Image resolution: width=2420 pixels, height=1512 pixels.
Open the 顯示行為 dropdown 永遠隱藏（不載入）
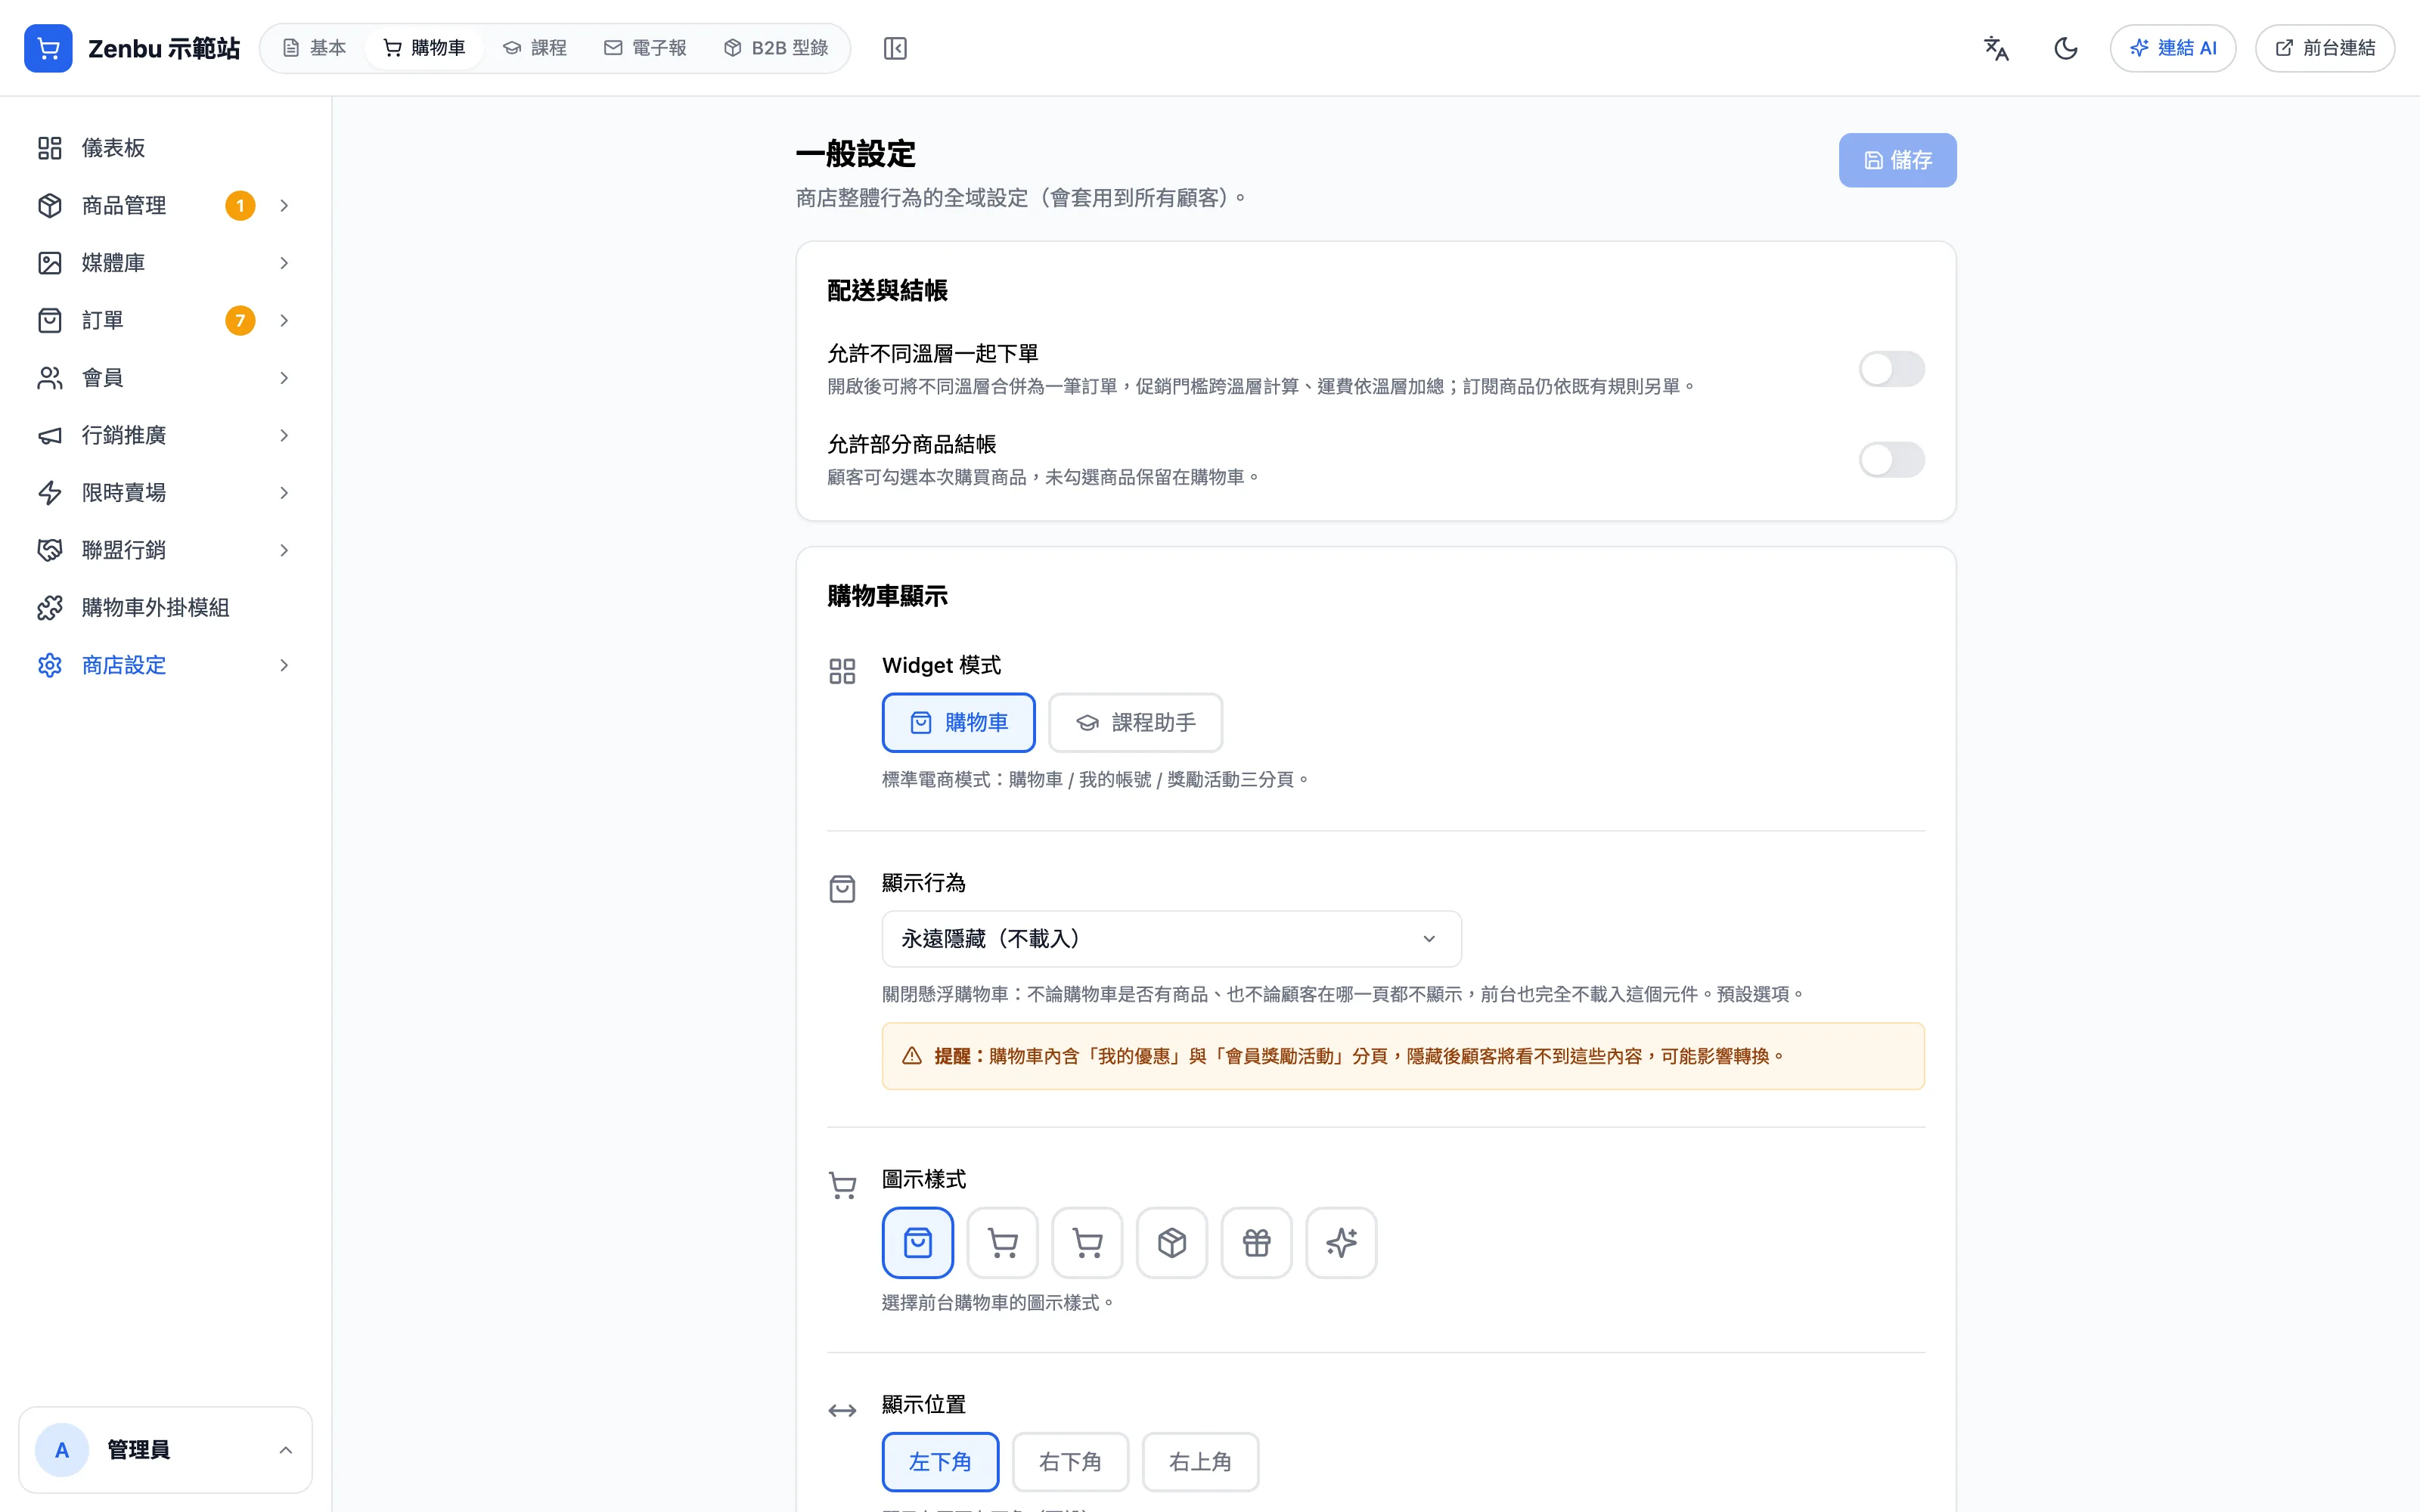click(1172, 939)
